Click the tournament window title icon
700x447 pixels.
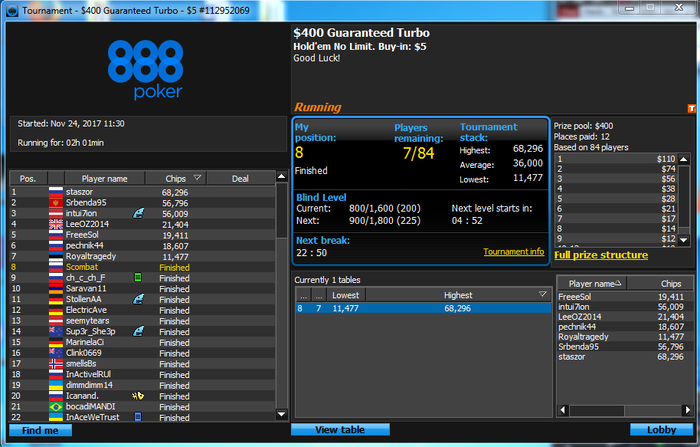pyautogui.click(x=12, y=10)
